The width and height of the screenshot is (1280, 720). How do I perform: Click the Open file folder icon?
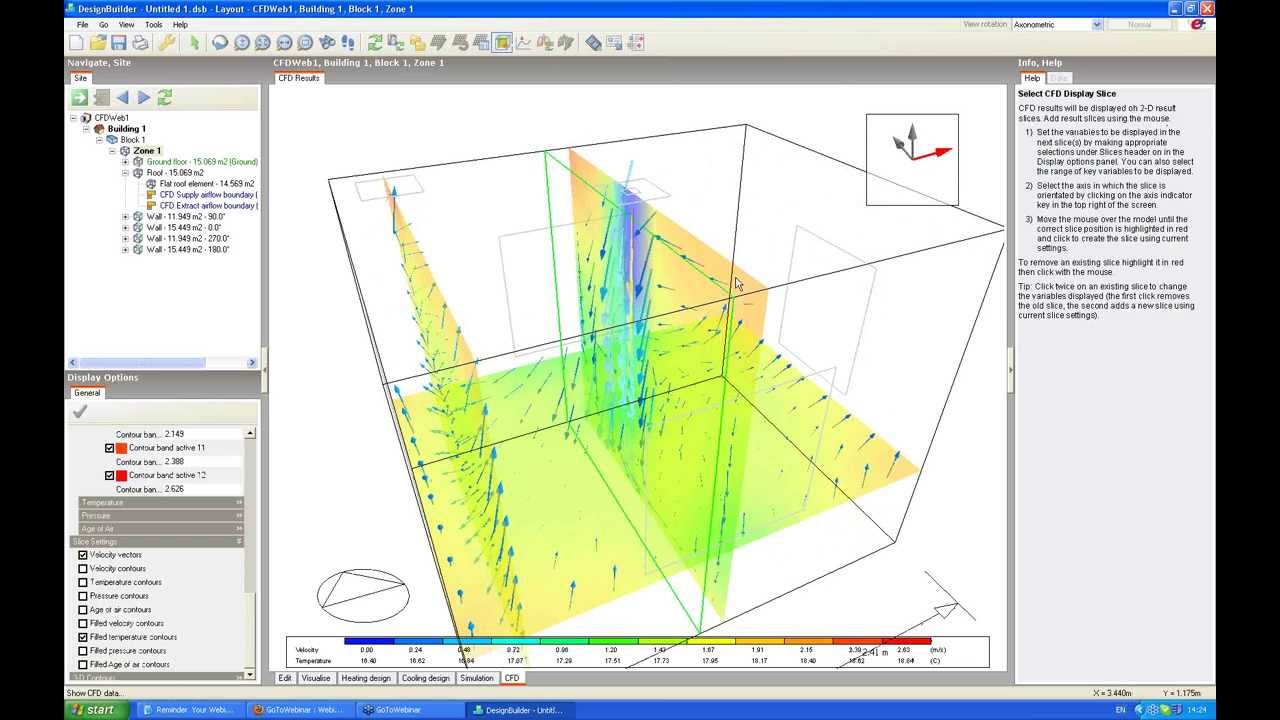tap(97, 43)
